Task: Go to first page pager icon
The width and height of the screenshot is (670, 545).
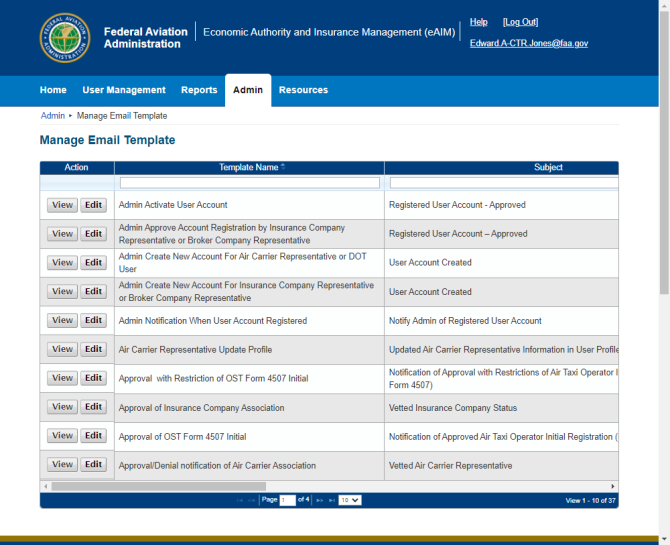Action: click(x=240, y=500)
